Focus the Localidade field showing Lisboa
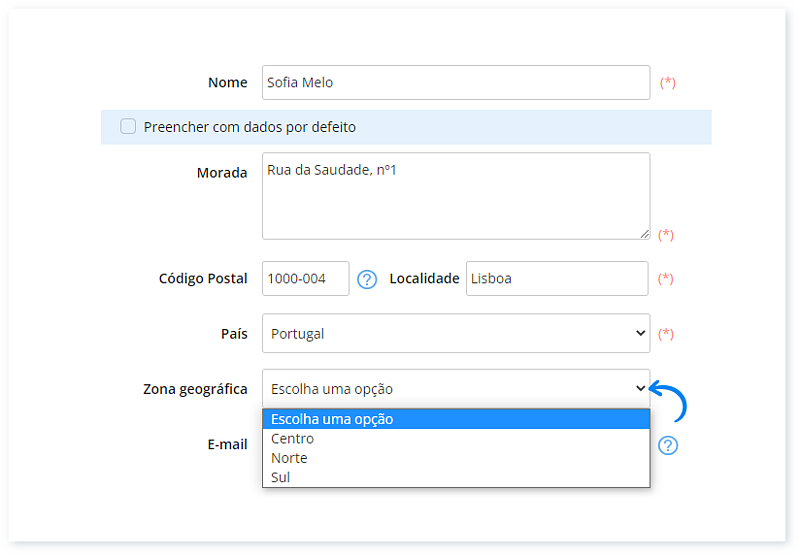 tap(556, 279)
